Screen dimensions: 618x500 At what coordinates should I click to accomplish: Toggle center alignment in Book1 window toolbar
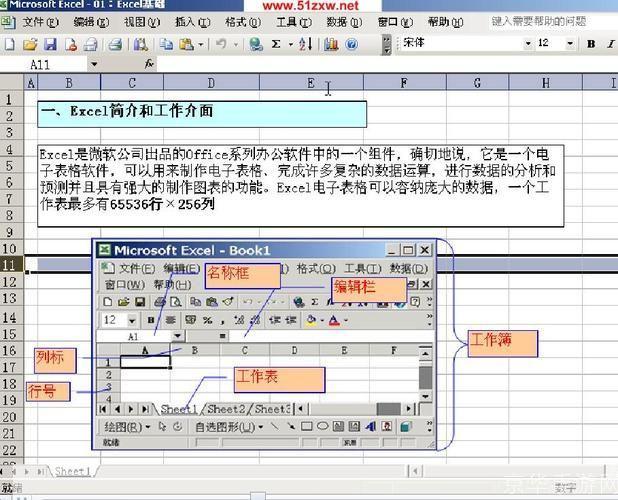[170, 320]
